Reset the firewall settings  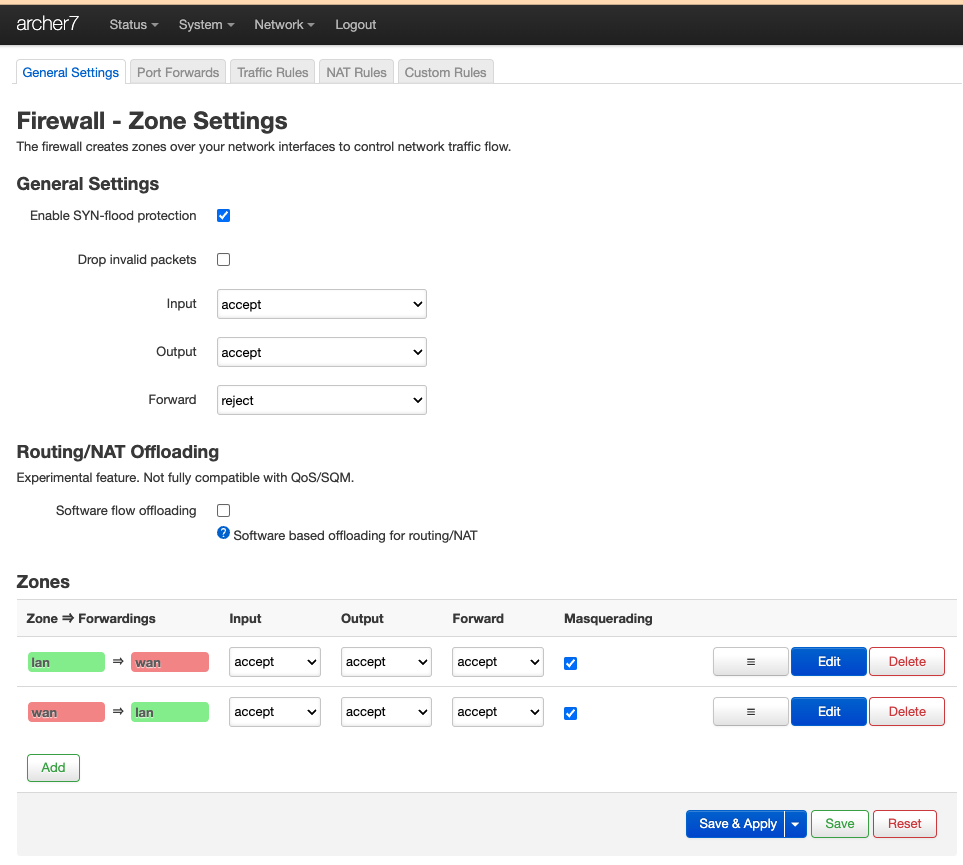905,824
